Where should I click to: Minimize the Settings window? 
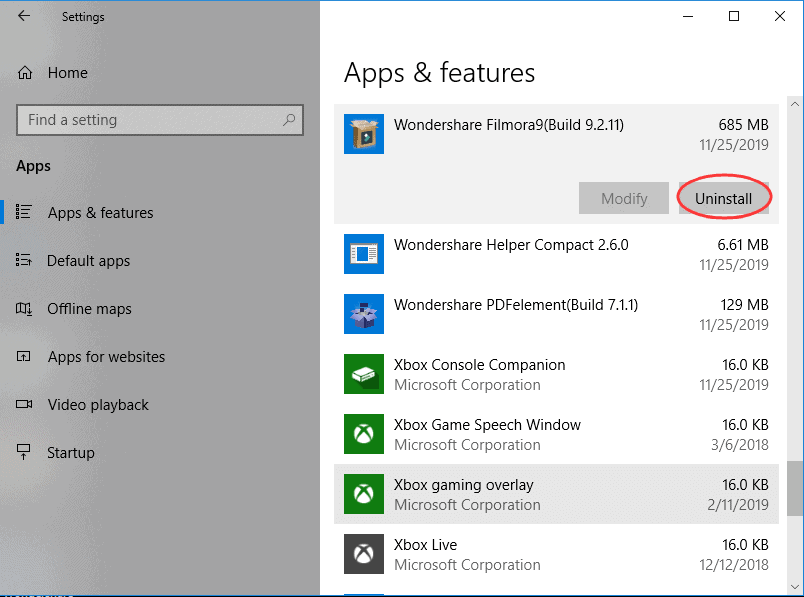coord(688,16)
